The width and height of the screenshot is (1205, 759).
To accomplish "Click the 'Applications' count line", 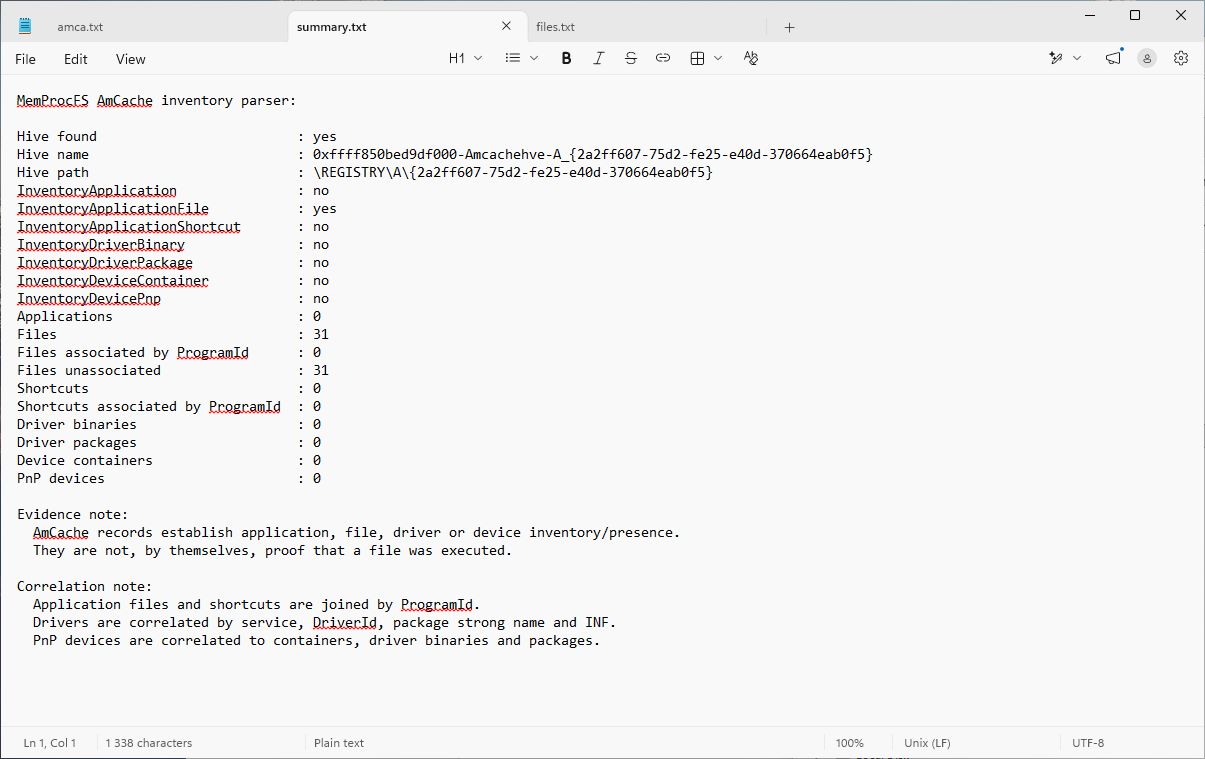I will point(169,316).
